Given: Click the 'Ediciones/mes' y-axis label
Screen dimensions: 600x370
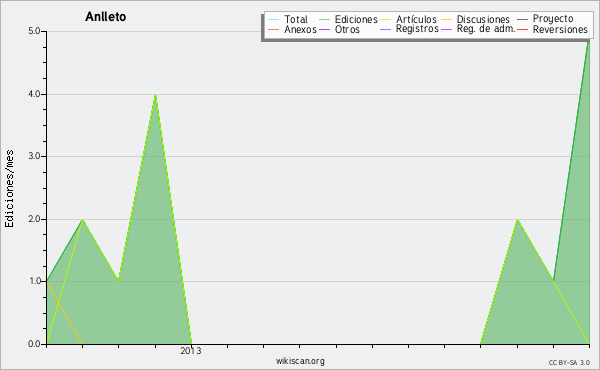Looking at the screenshot, I should (x=9, y=189).
